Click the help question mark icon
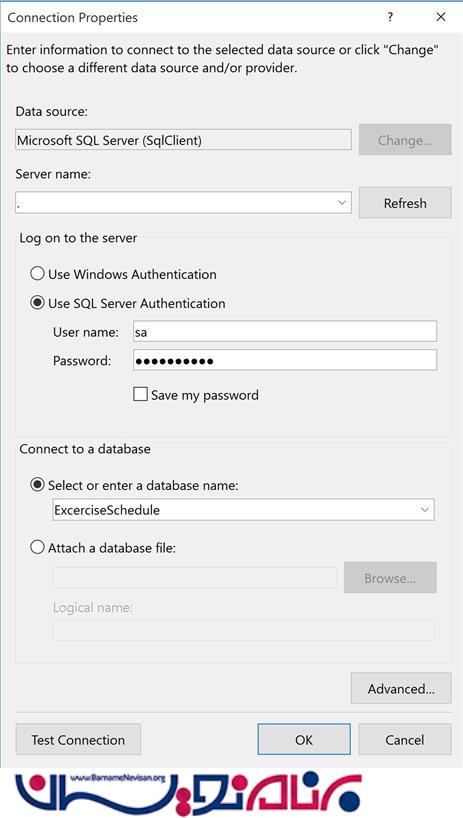This screenshot has width=463, height=818. coord(390,17)
